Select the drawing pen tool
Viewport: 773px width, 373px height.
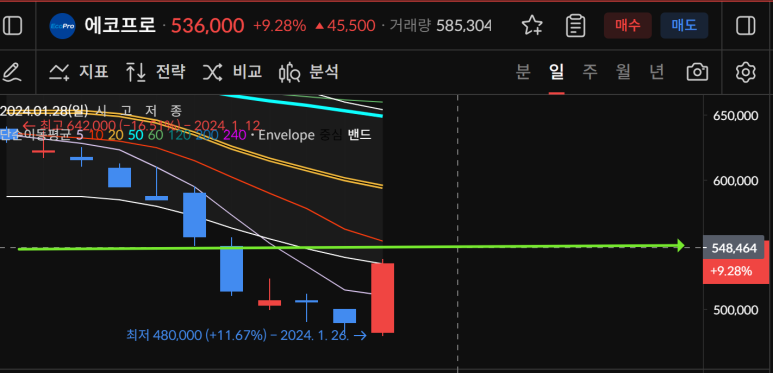(x=12, y=72)
